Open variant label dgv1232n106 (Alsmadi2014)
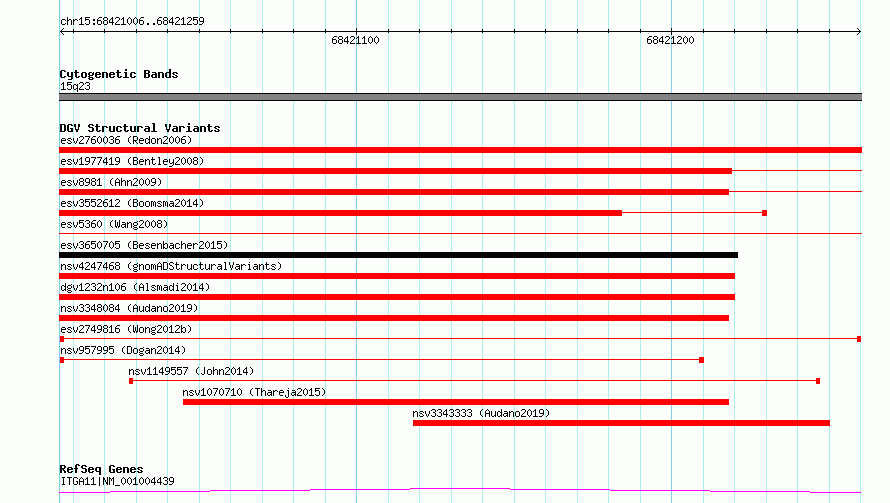The width and height of the screenshot is (890, 503). click(135, 287)
